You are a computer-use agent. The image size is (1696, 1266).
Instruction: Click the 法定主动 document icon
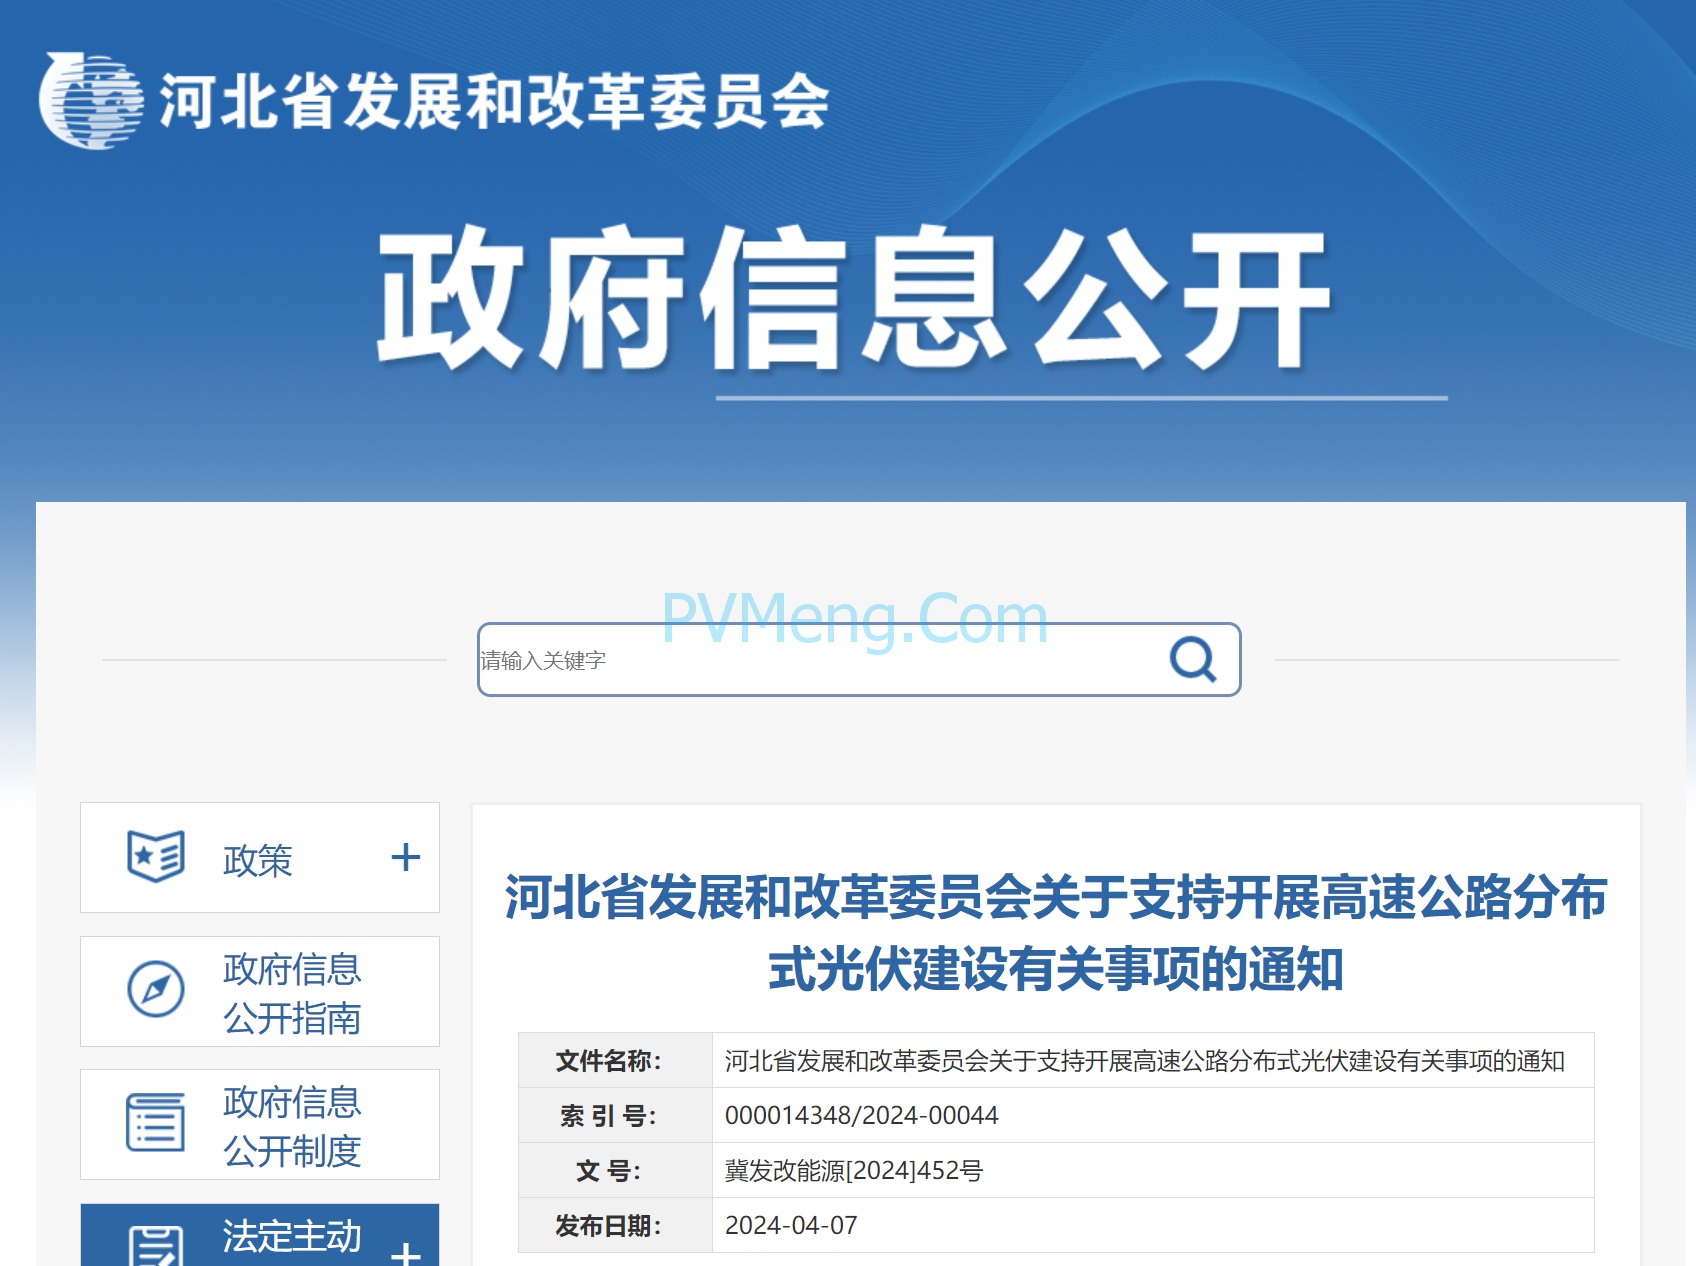[x=156, y=1246]
